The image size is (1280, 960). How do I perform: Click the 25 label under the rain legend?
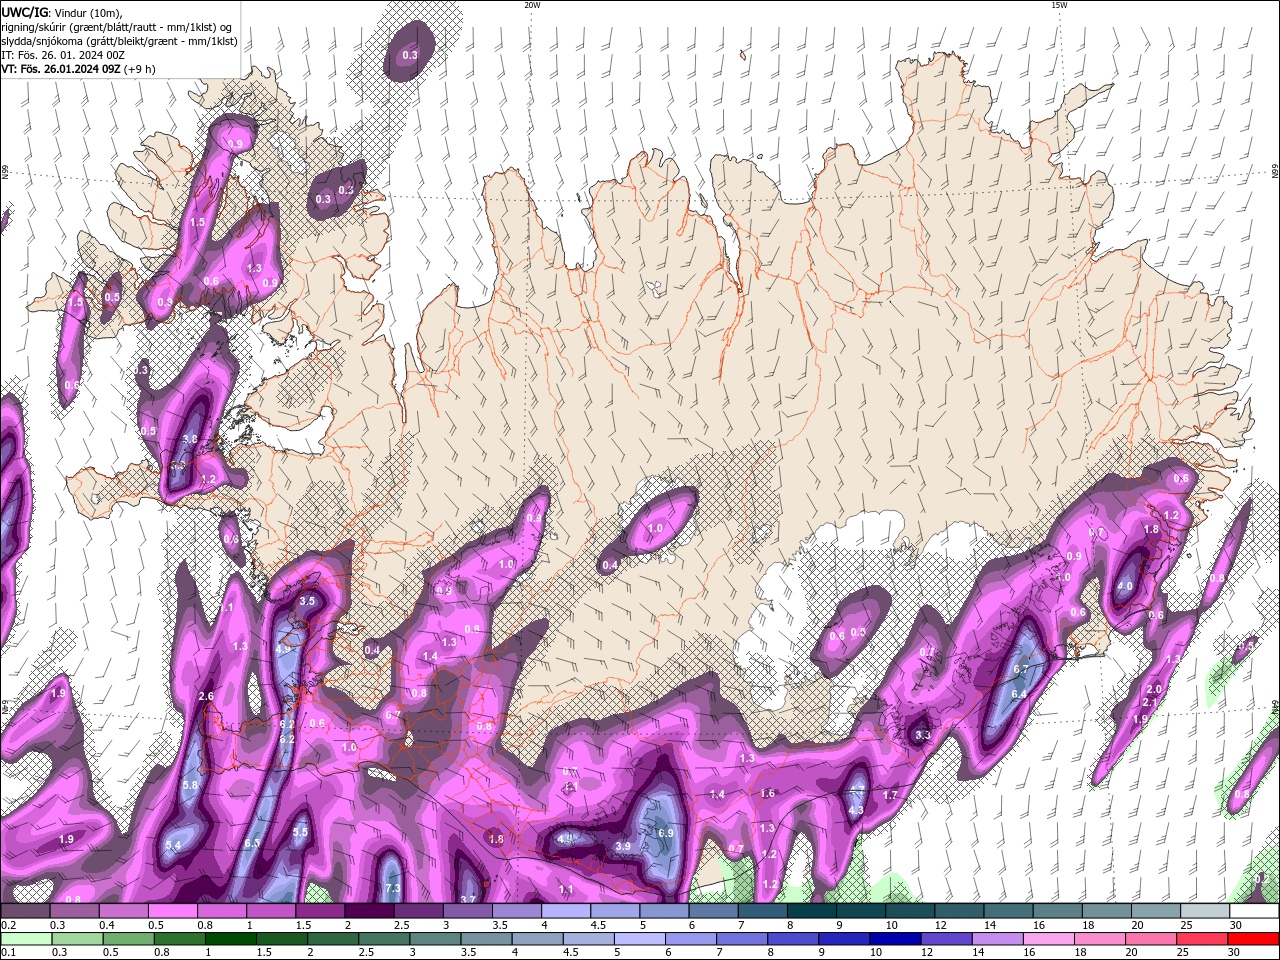[1184, 952]
